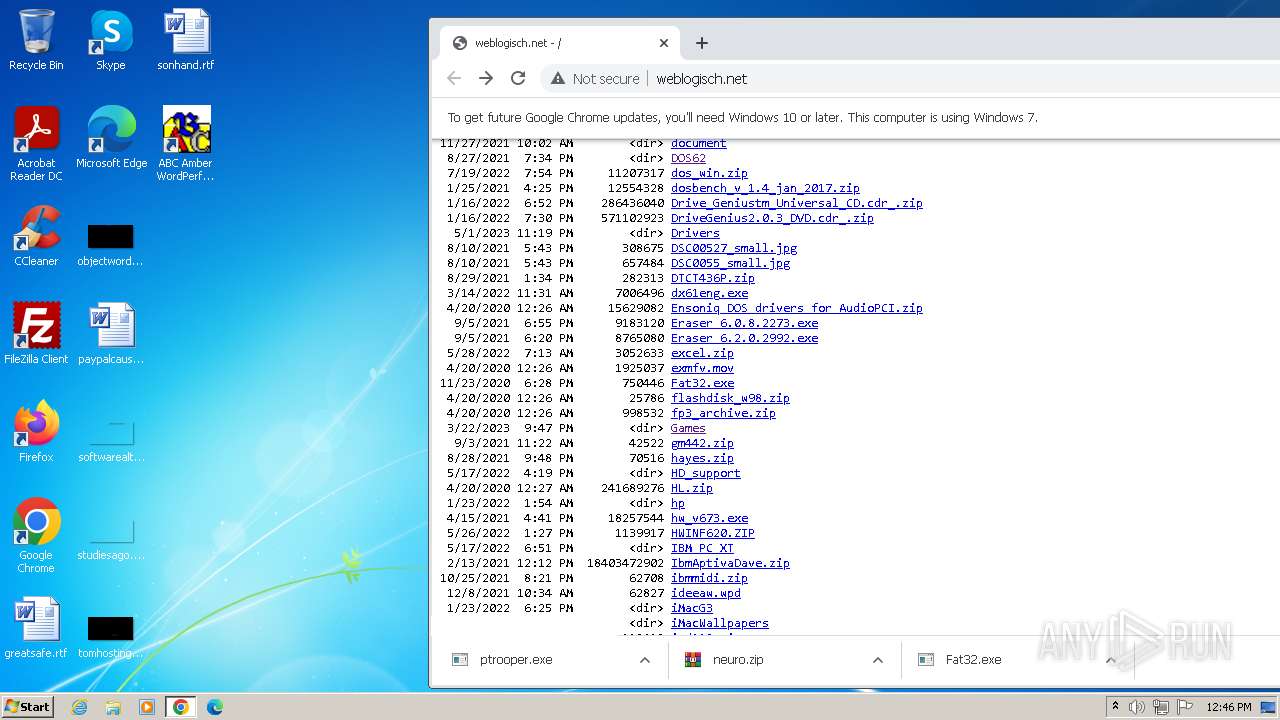Open exmfv.mov link
The image size is (1280, 720).
click(702, 368)
